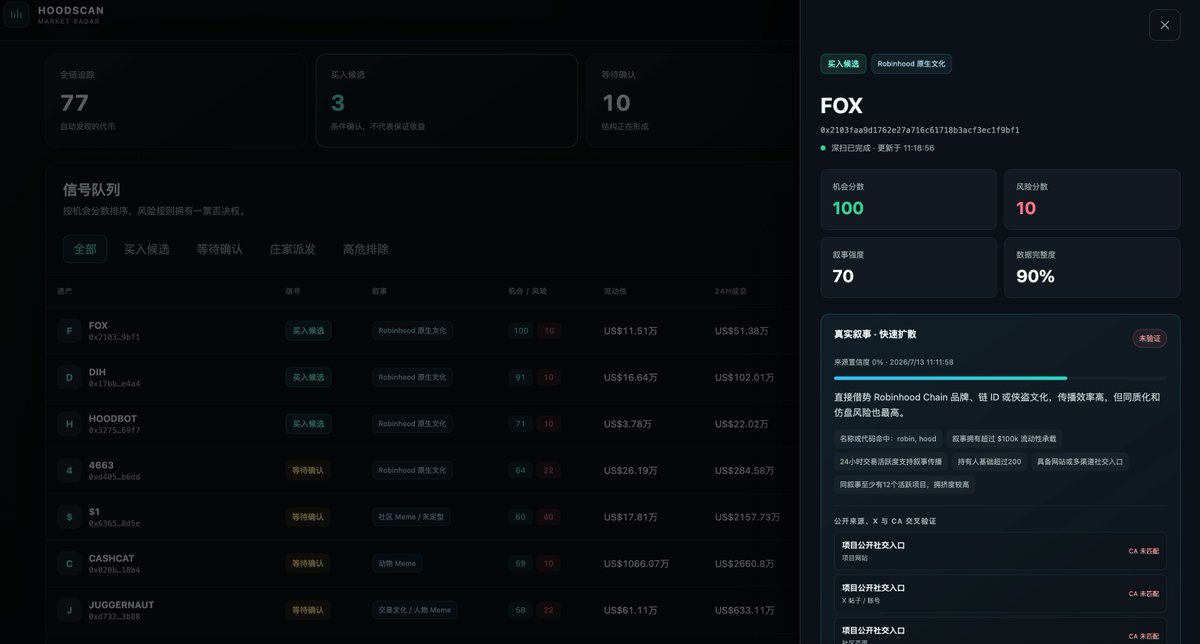The height and width of the screenshot is (644, 1200).
Task: Click the 等待确认 badge in the 4663 row
Action: click(x=308, y=470)
